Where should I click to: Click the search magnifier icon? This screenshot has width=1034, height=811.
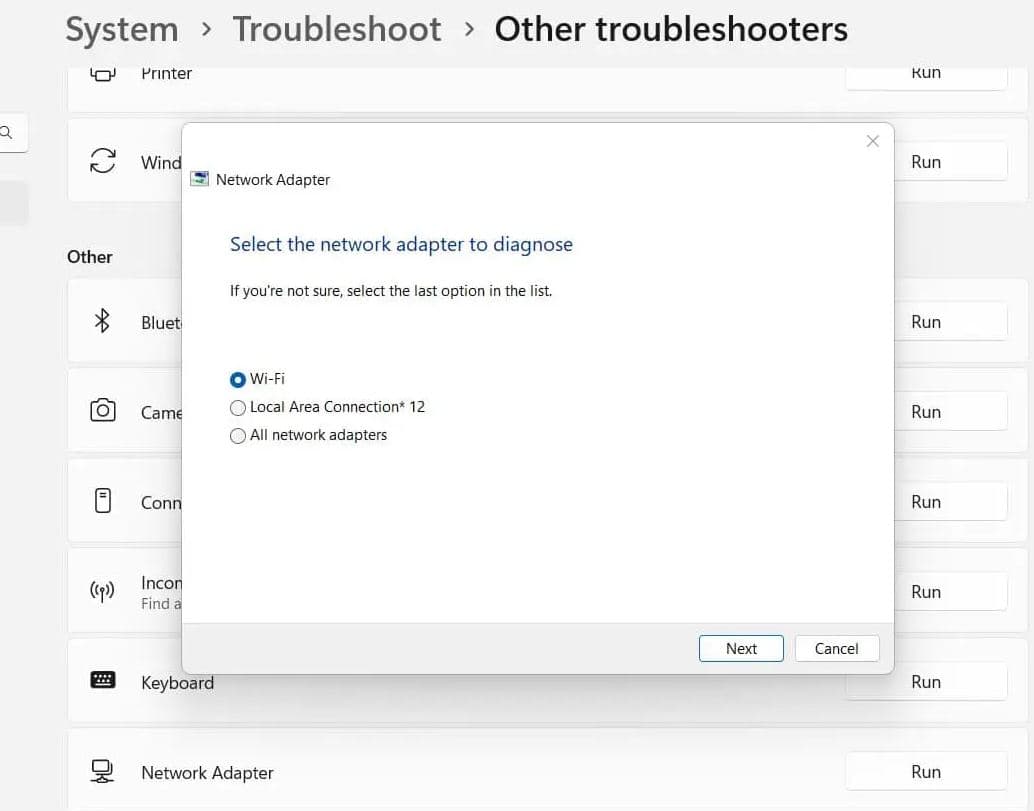click(x=6, y=132)
